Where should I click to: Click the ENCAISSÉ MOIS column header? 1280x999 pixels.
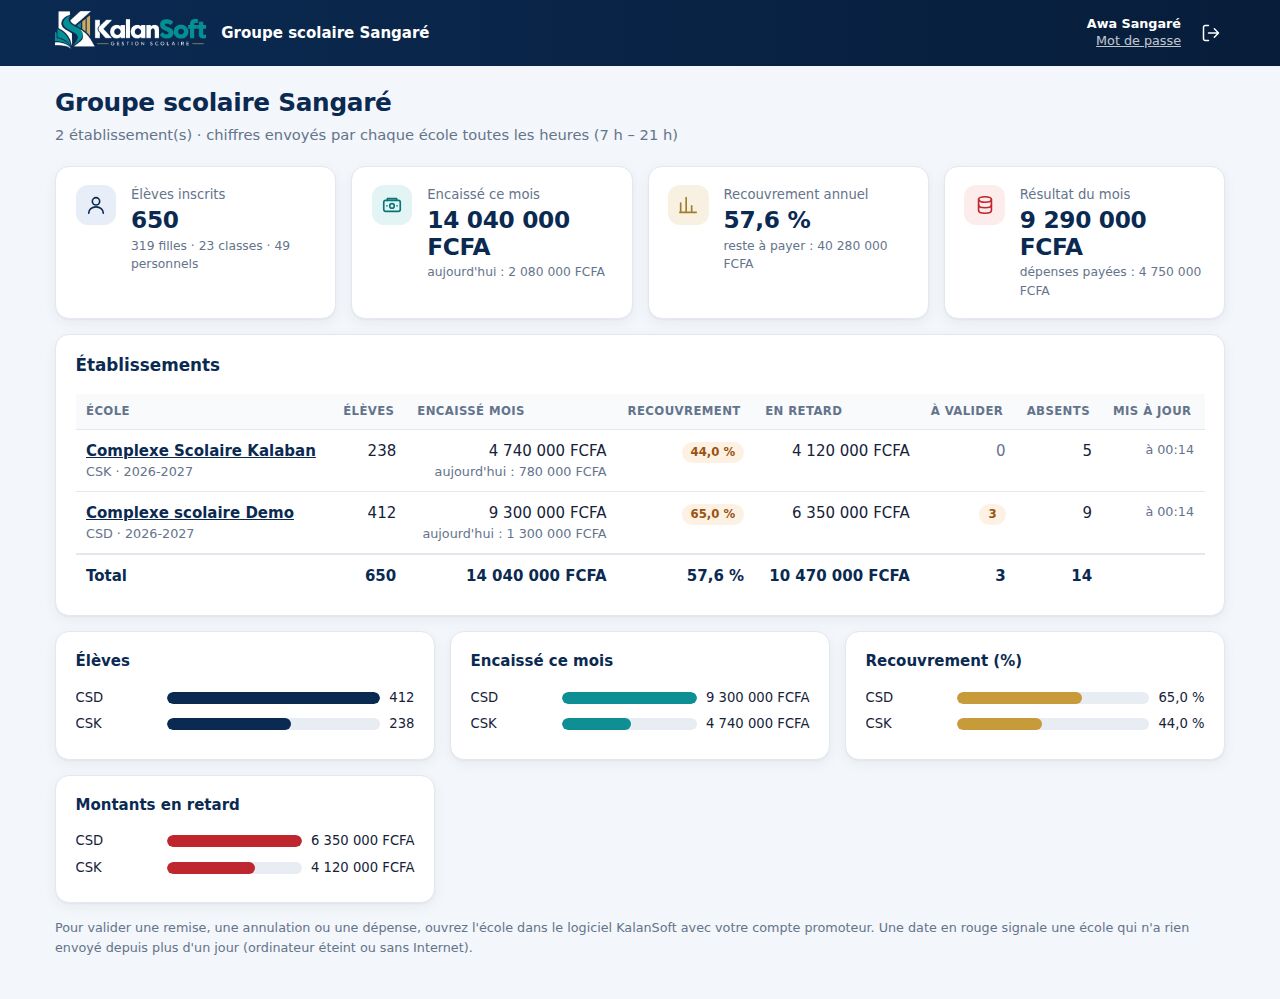471,411
